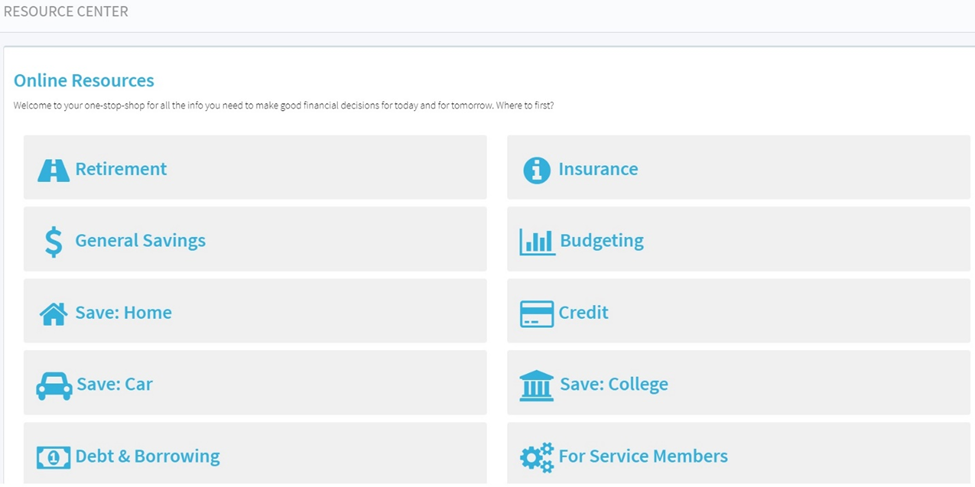The image size is (975, 487).
Task: Select the house icon for Save: Home
Action: [53, 313]
